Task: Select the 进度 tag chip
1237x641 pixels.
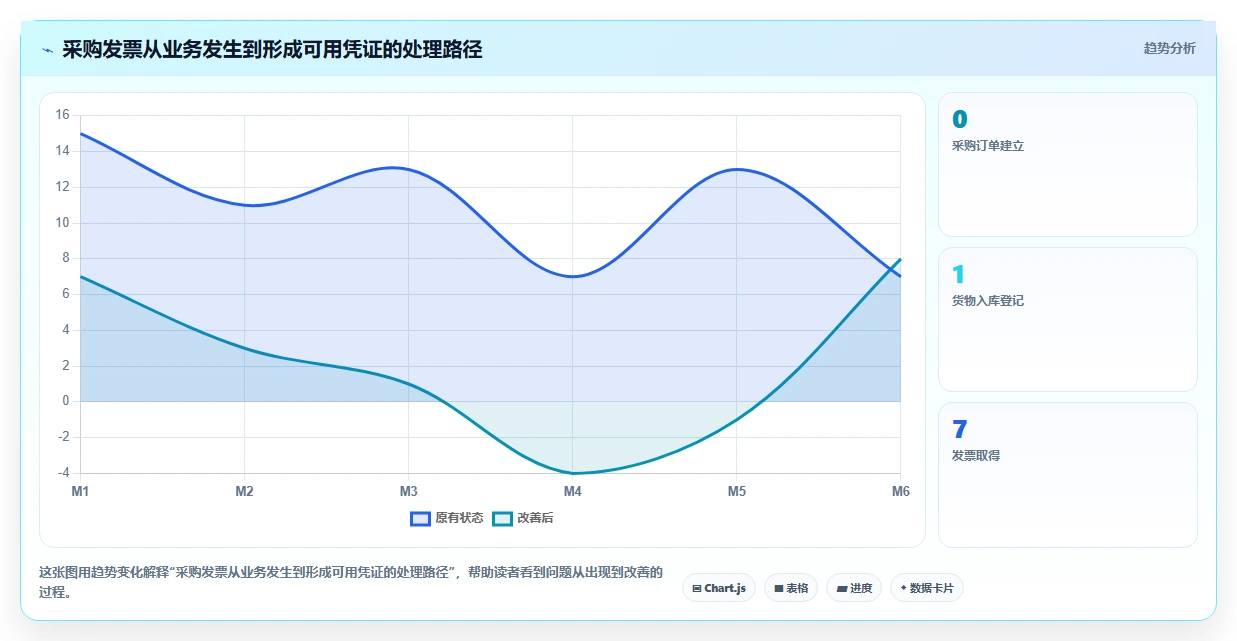Action: pyautogui.click(x=854, y=588)
